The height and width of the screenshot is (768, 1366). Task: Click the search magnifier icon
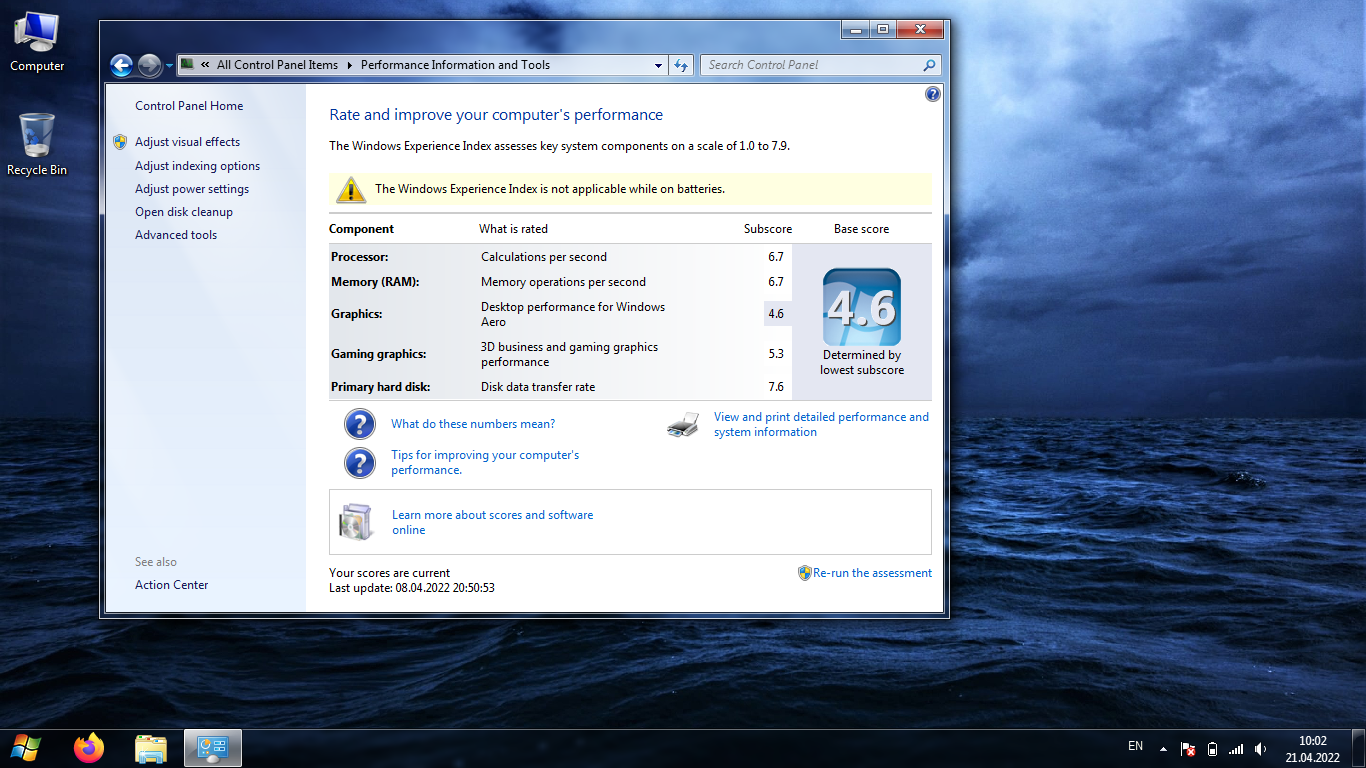coord(929,65)
